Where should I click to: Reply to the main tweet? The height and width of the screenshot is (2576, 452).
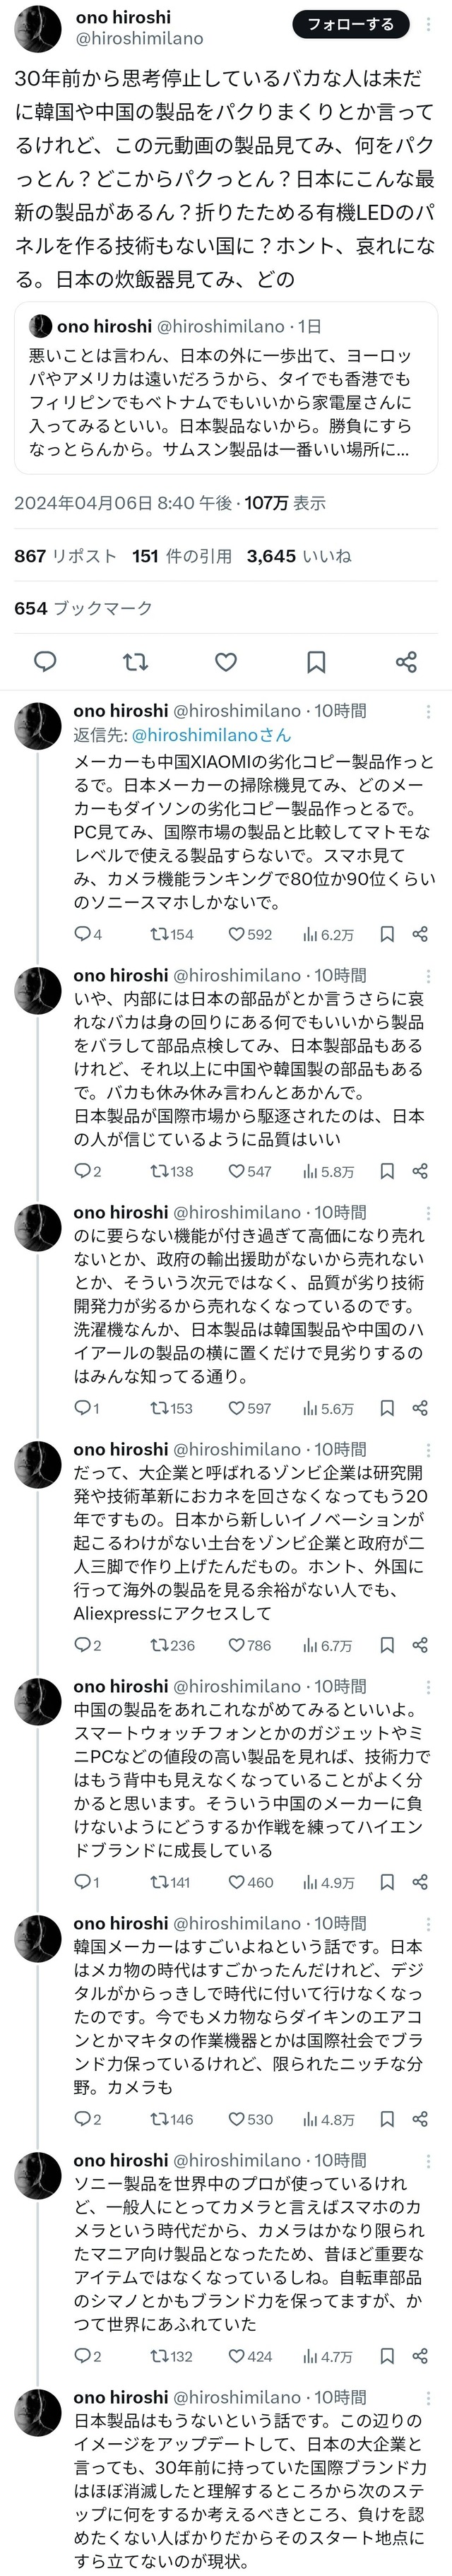[45, 662]
